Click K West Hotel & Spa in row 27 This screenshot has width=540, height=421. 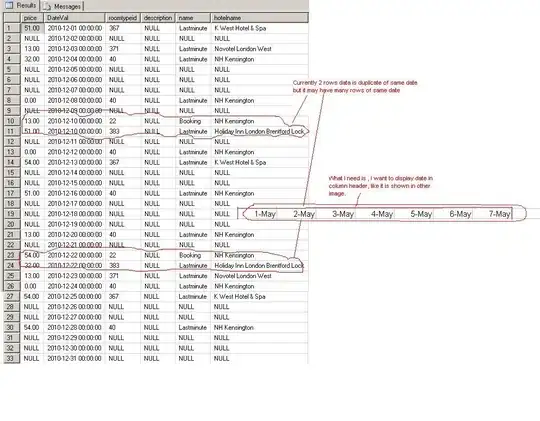coord(239,297)
